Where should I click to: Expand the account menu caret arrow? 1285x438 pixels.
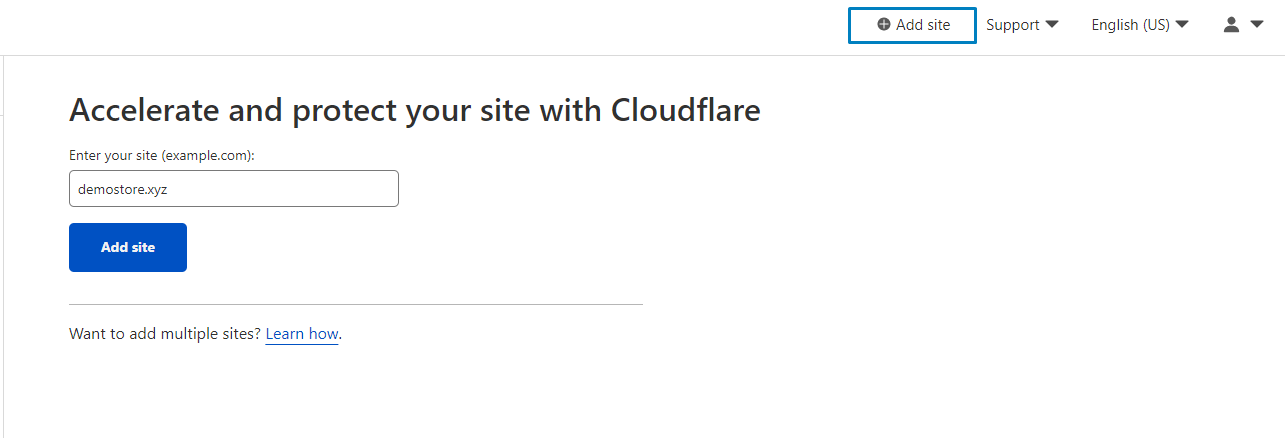1257,25
